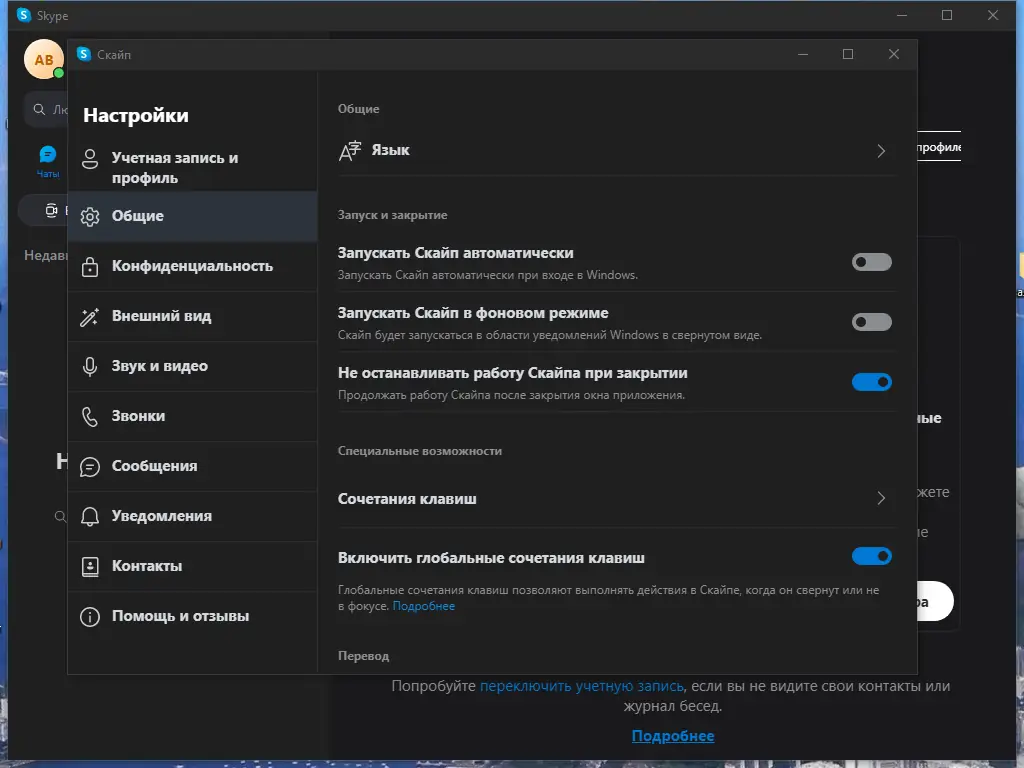Open Сочетания клавиш chevron arrow
The image size is (1024, 768).
(881, 498)
